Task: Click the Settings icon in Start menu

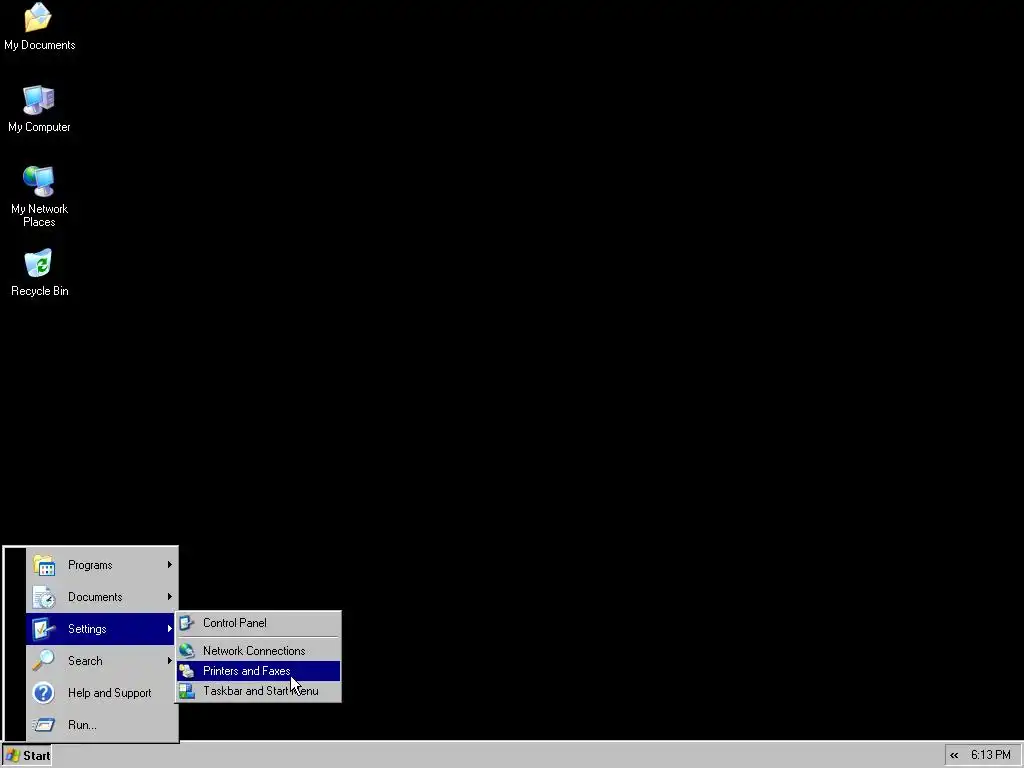Action: pyautogui.click(x=44, y=629)
